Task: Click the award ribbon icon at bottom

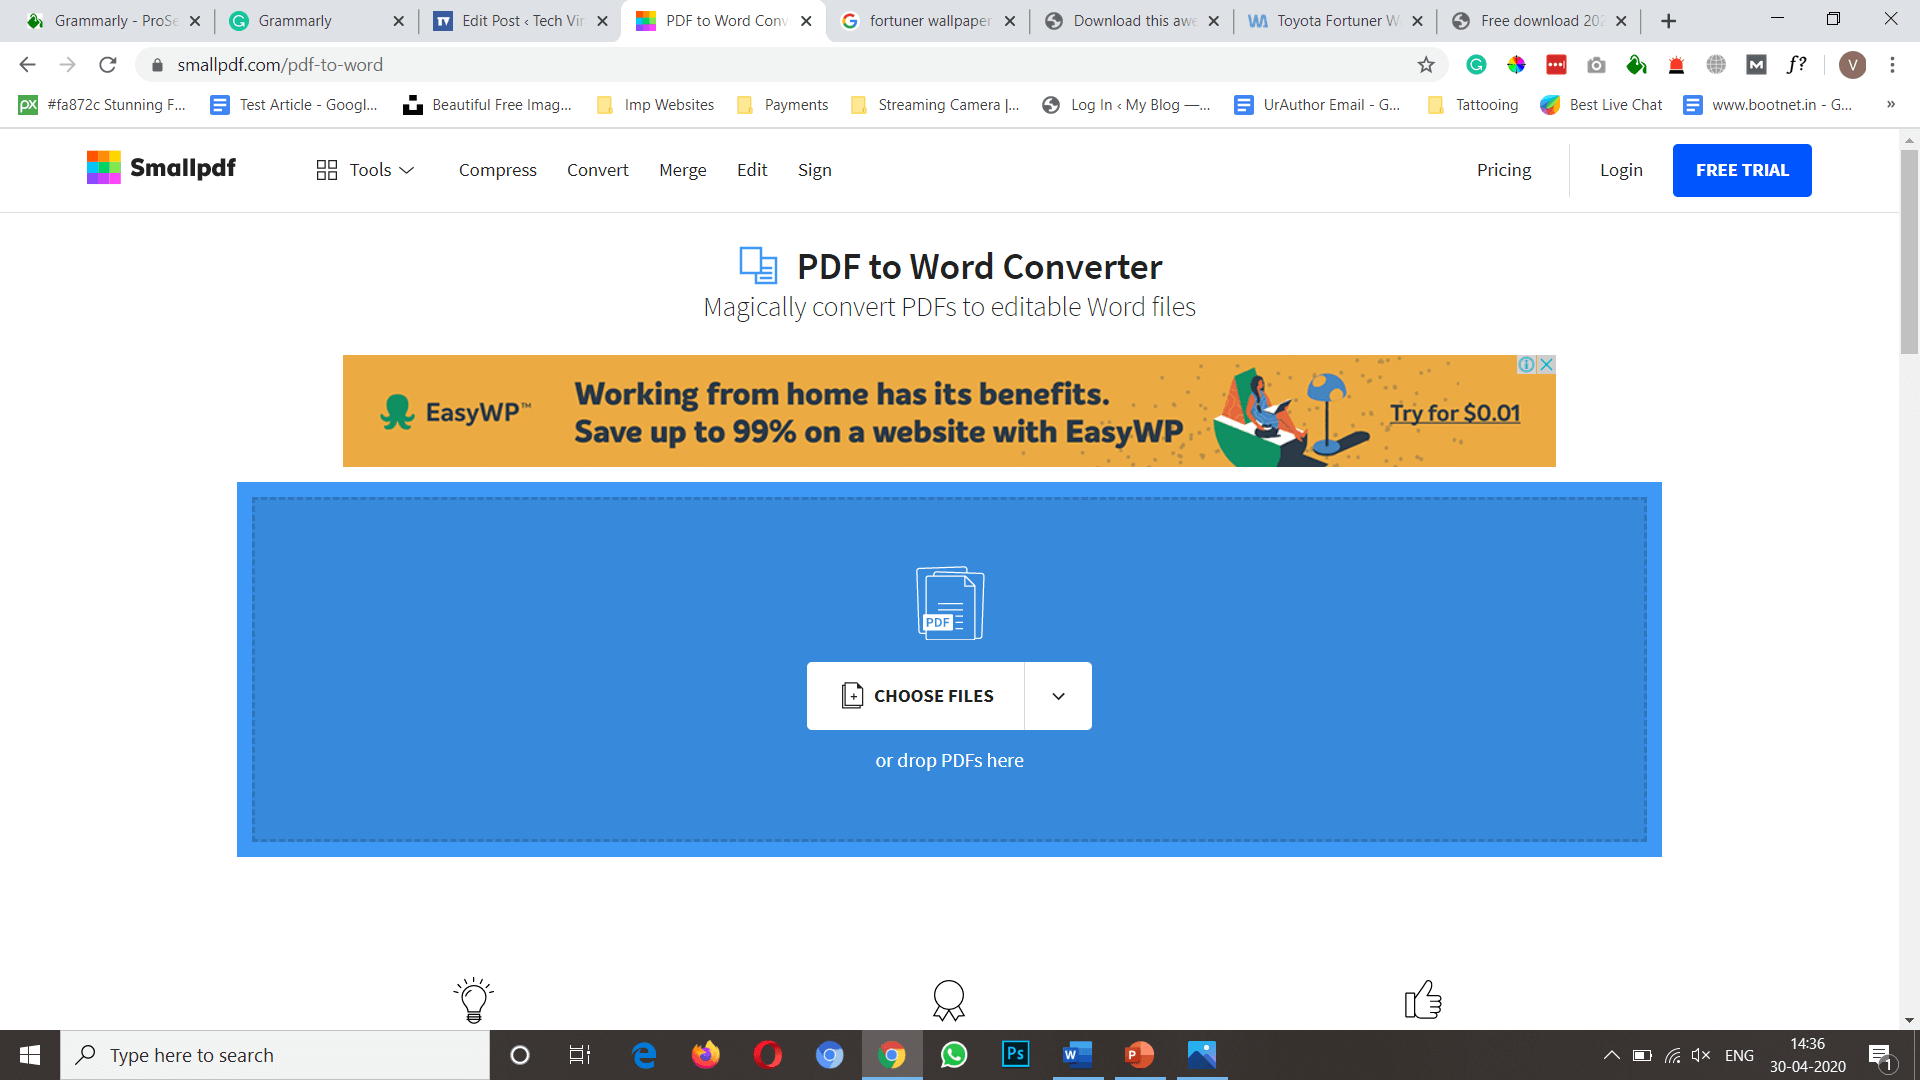Action: click(x=949, y=1000)
